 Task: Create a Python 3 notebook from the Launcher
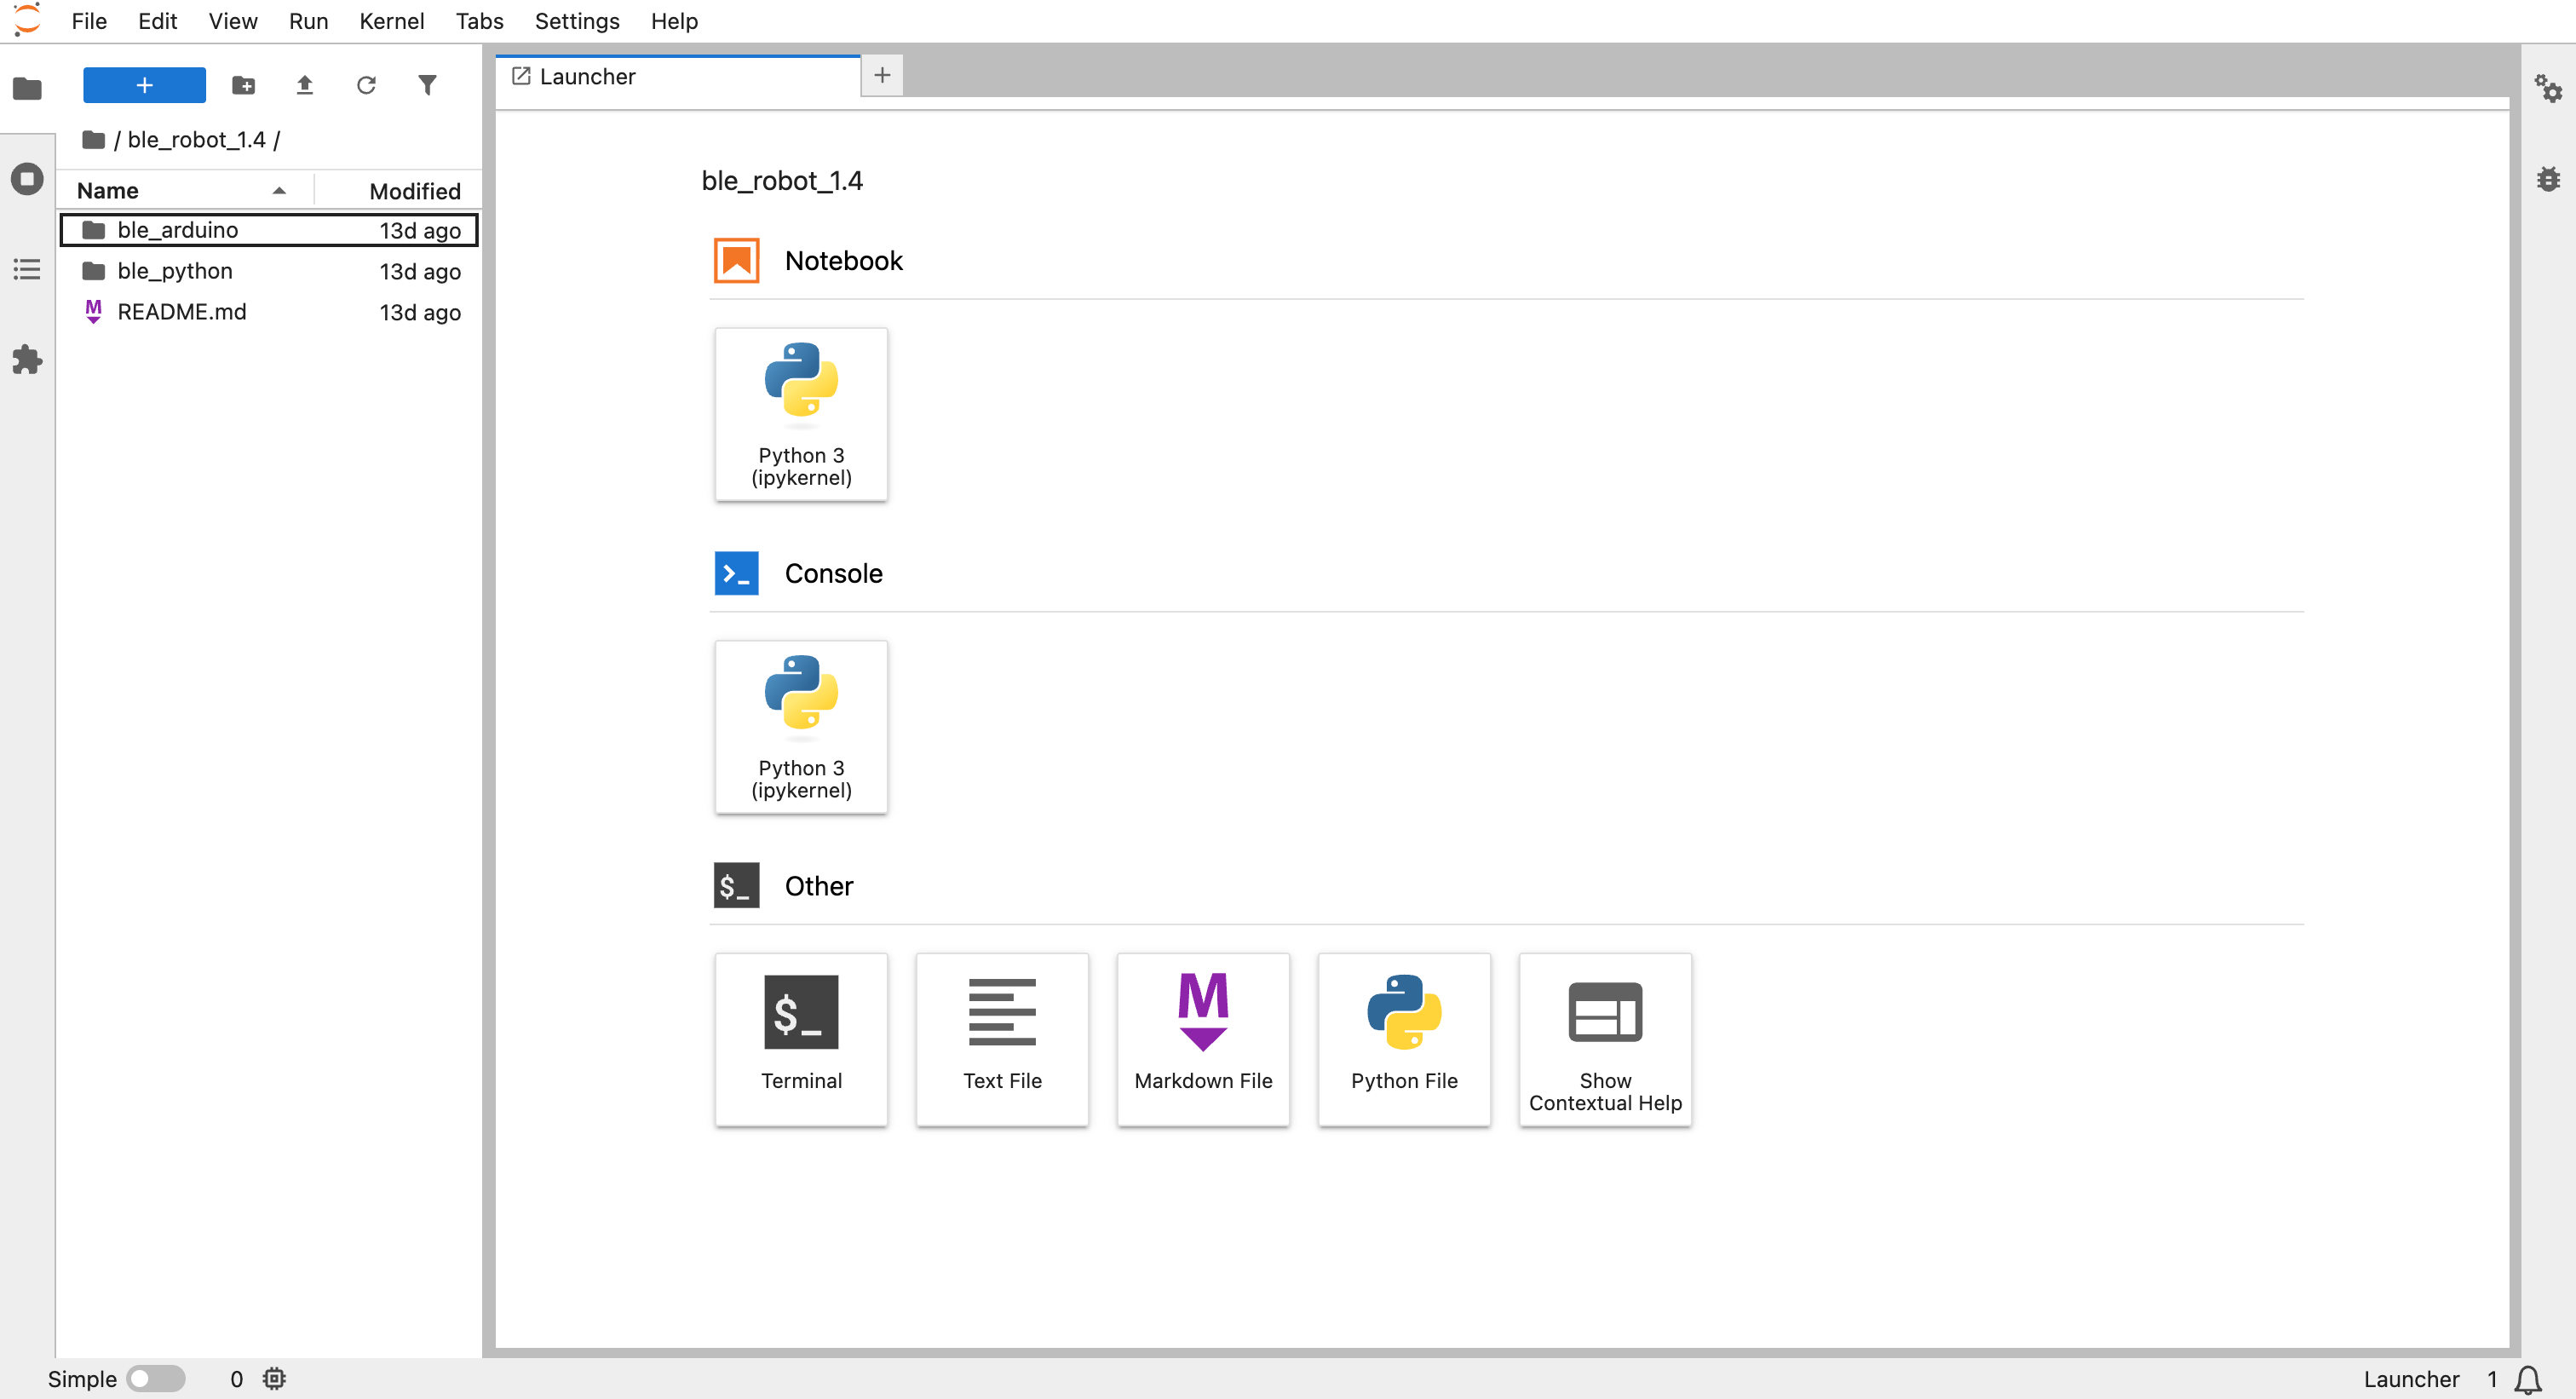(x=800, y=413)
